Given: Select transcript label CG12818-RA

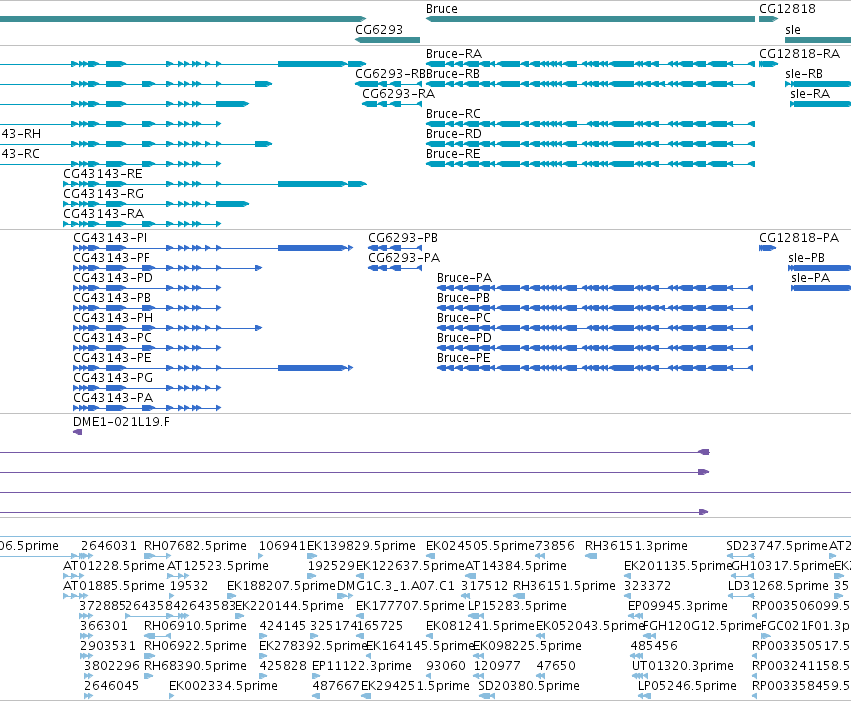Looking at the screenshot, I should [x=799, y=54].
